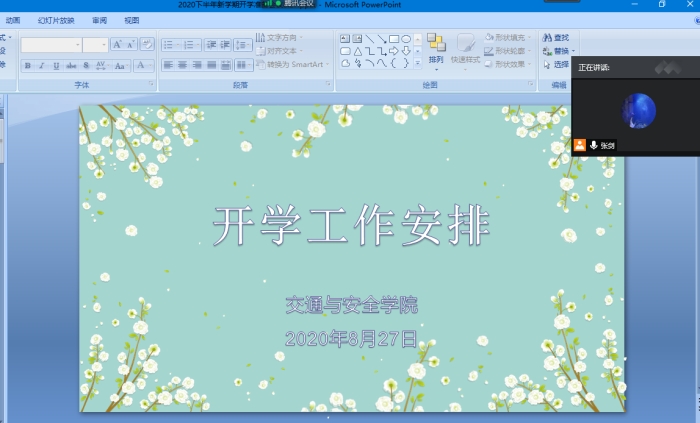
Task: Toggle underline text formatting
Action: point(56,66)
